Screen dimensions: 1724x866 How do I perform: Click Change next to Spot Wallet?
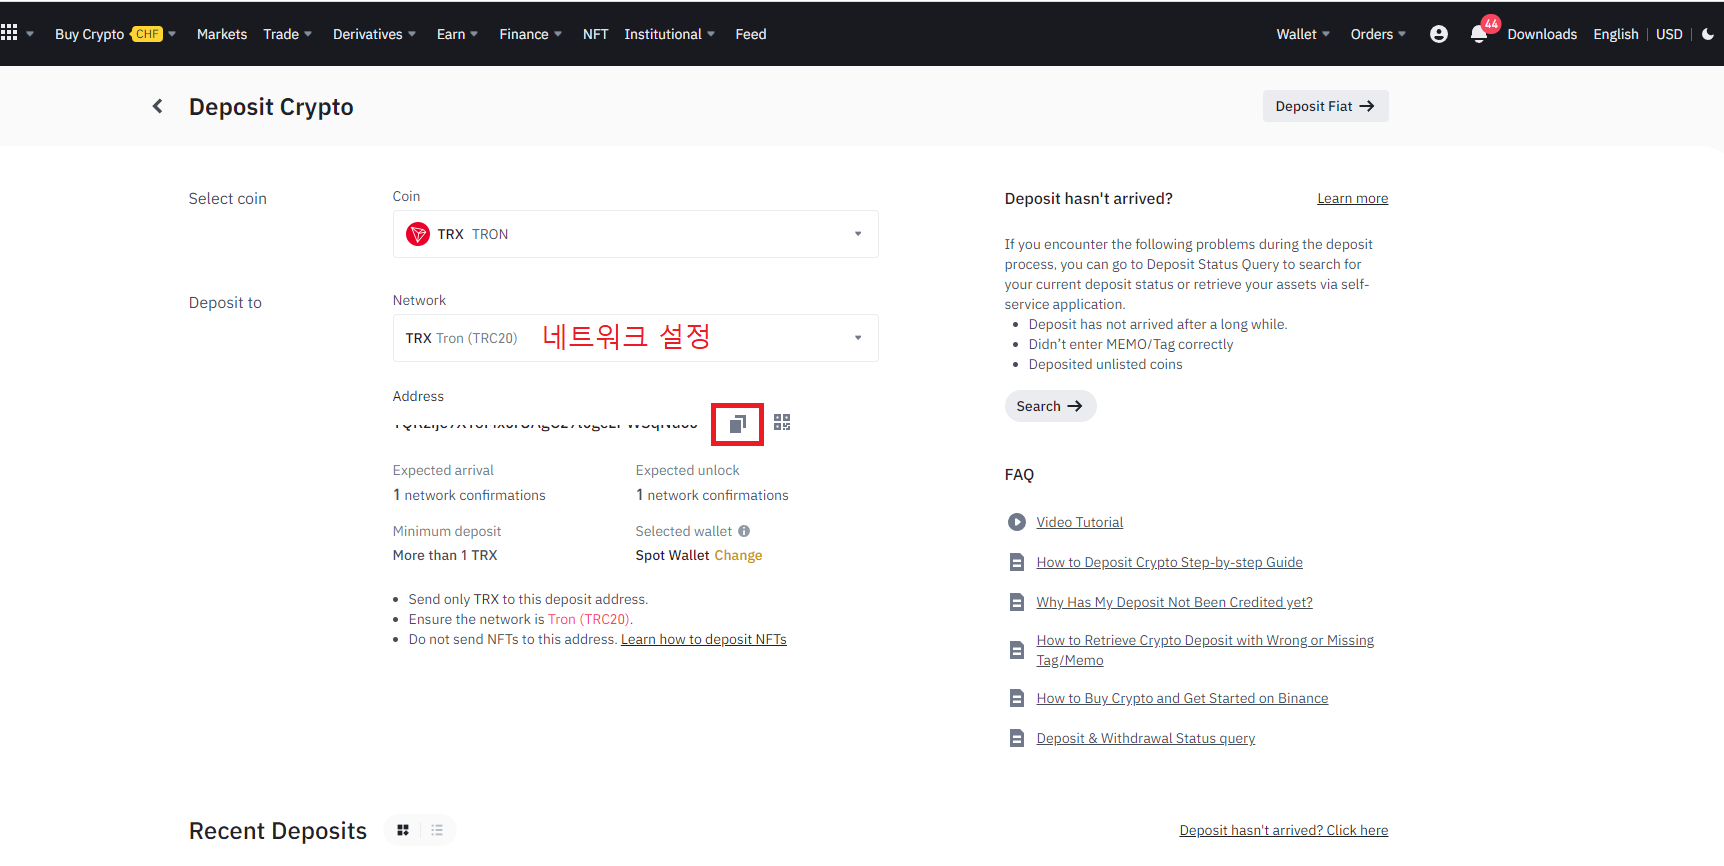(x=738, y=555)
